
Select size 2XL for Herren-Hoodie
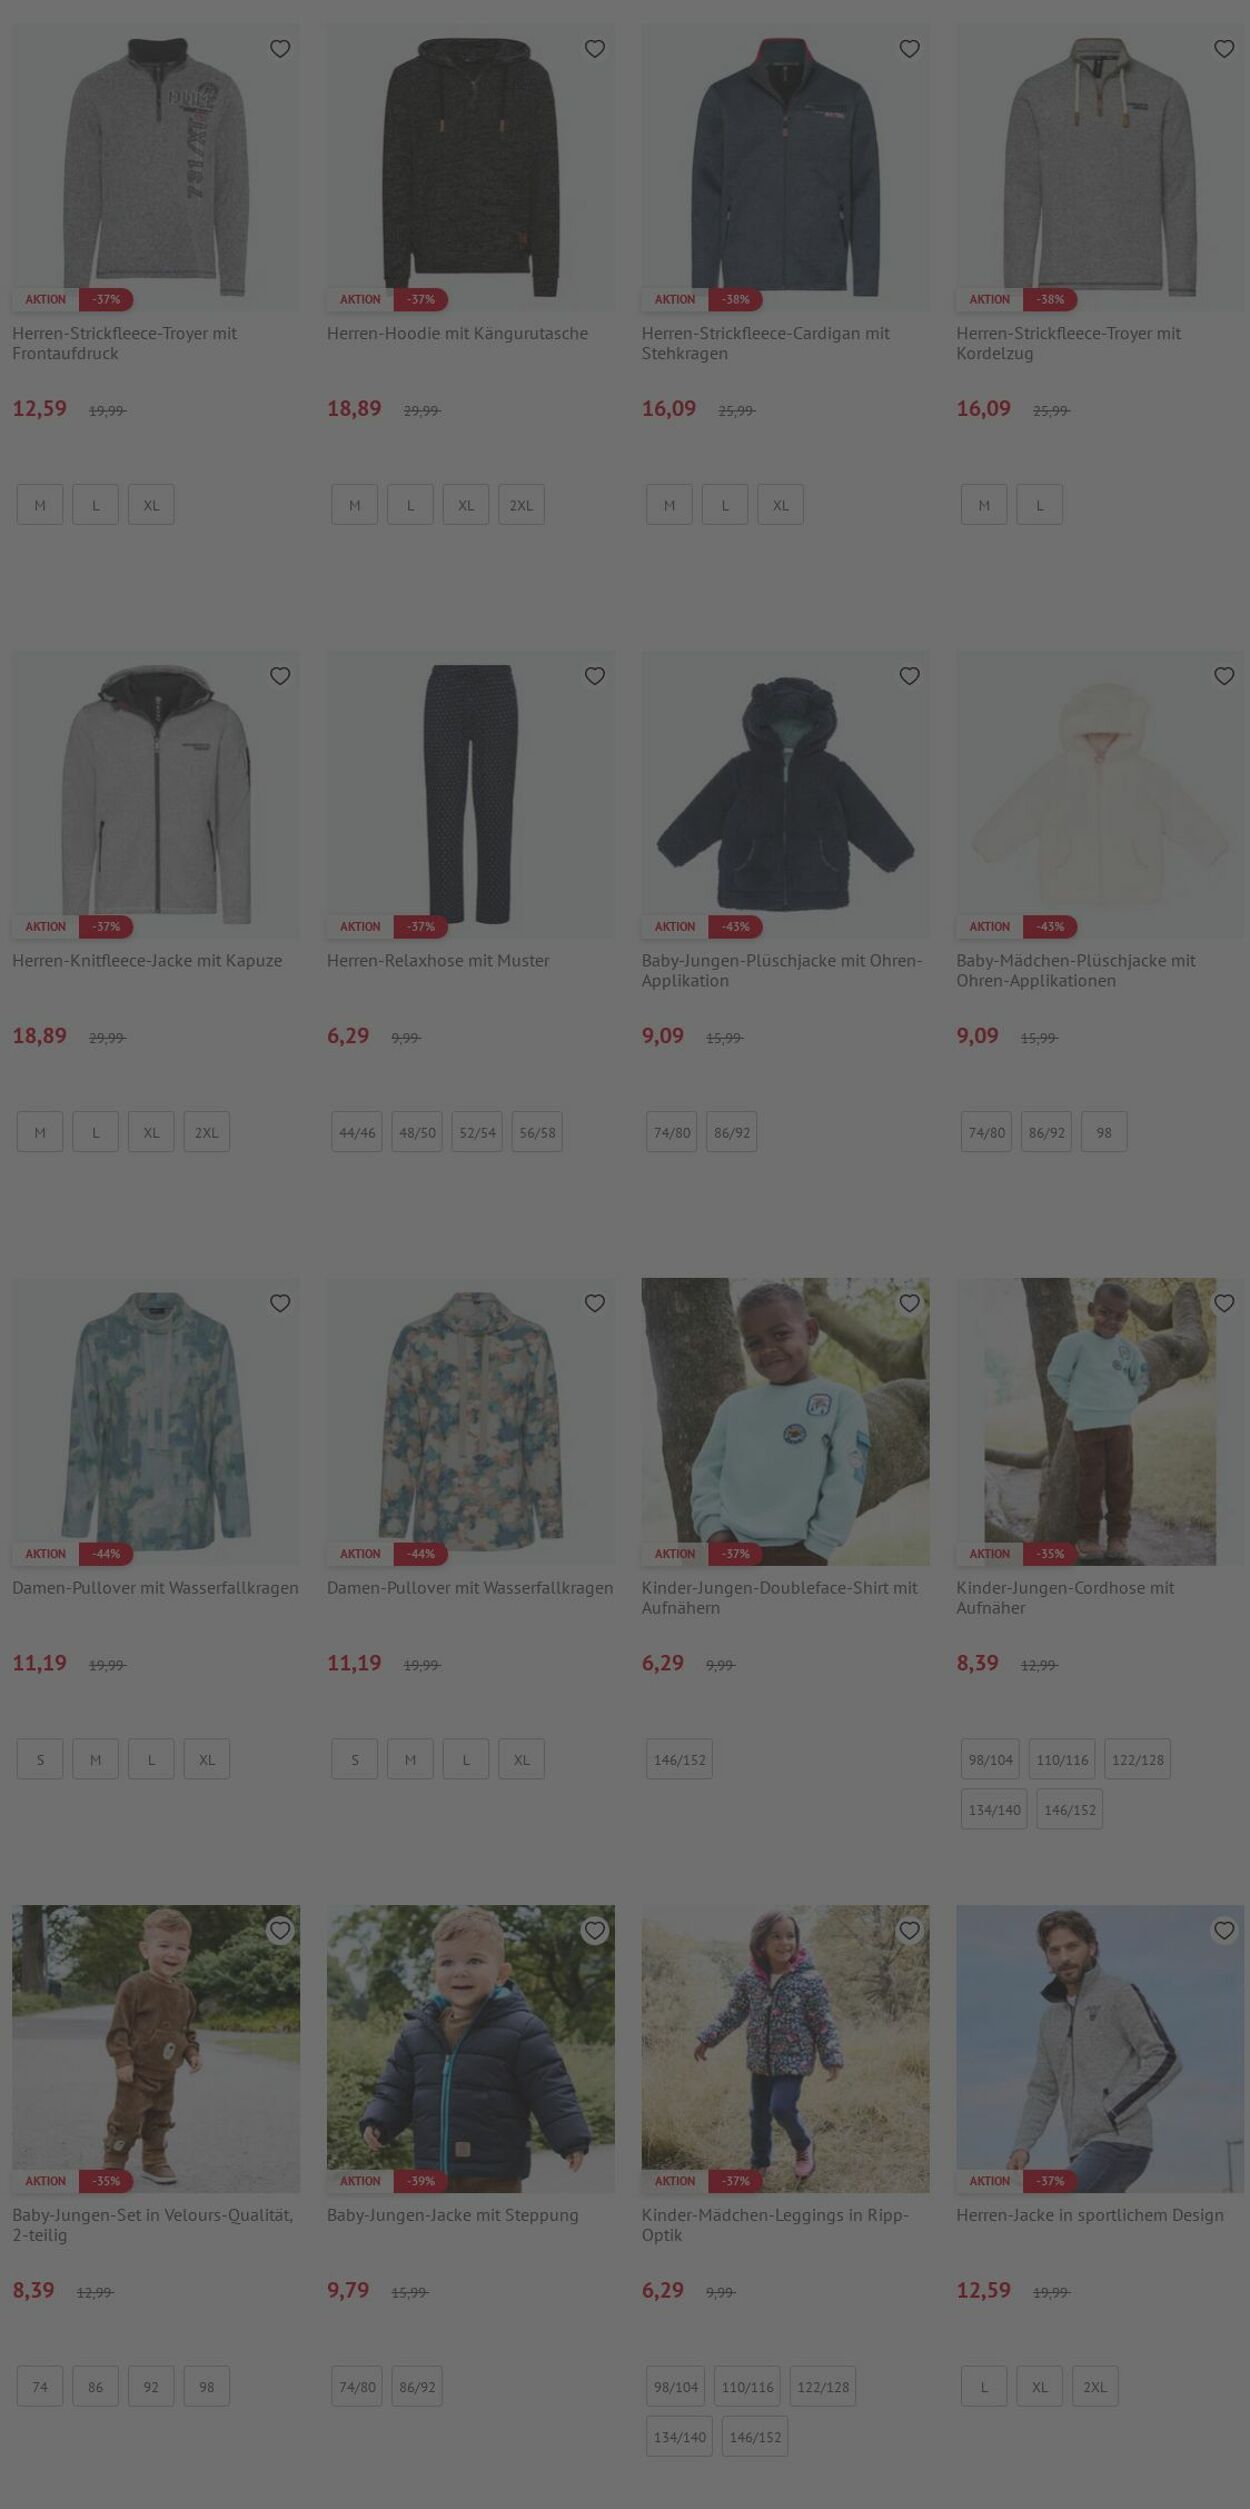[521, 505]
